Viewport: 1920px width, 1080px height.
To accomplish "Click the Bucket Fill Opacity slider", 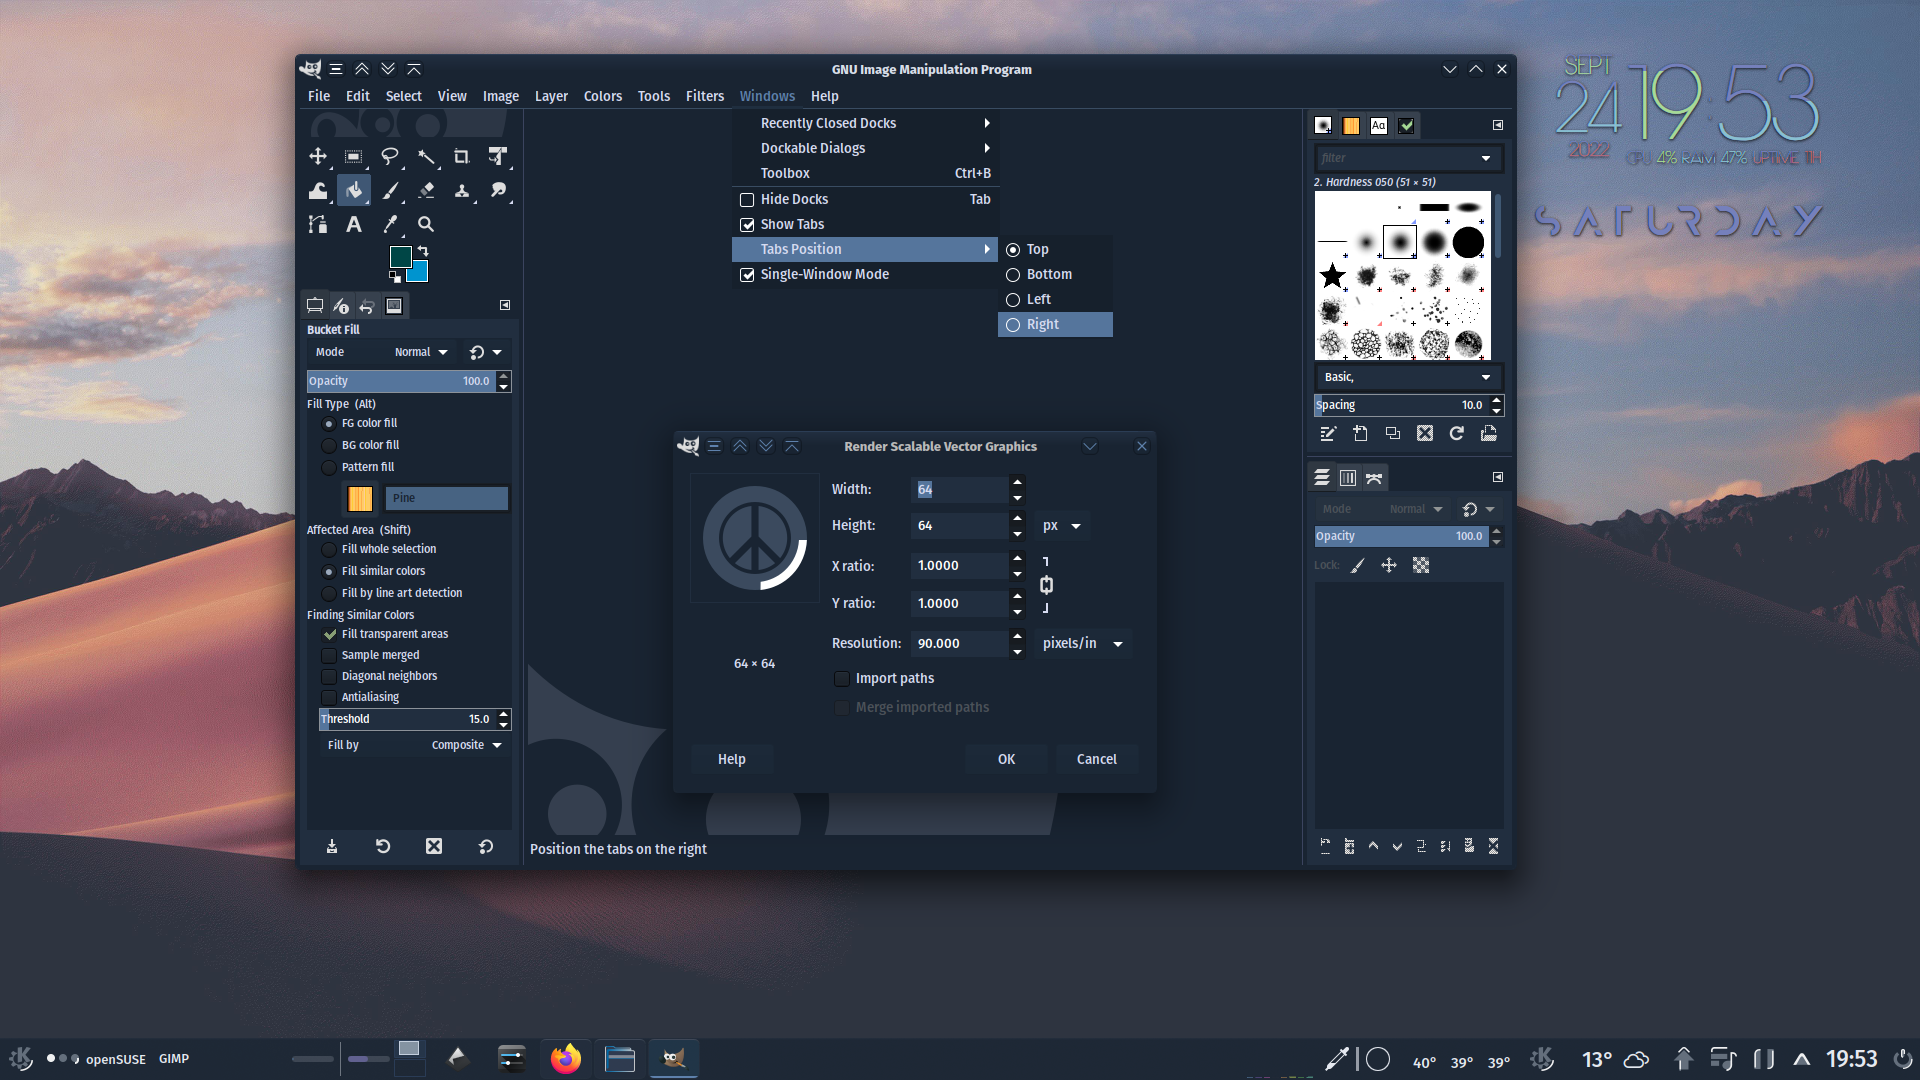I will pos(401,381).
